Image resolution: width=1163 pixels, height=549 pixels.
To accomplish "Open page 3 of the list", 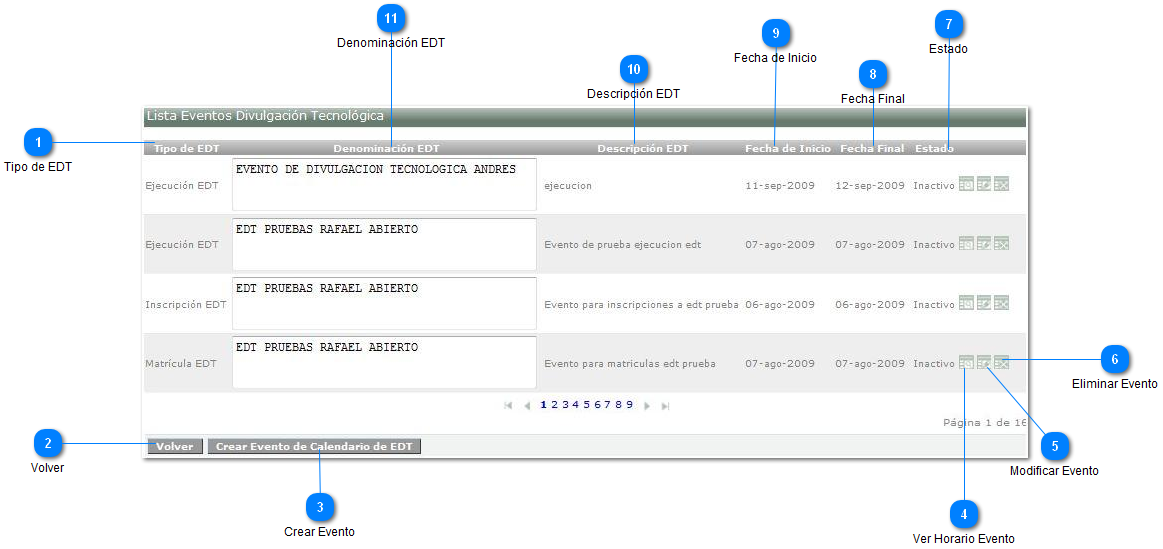I will (565, 404).
